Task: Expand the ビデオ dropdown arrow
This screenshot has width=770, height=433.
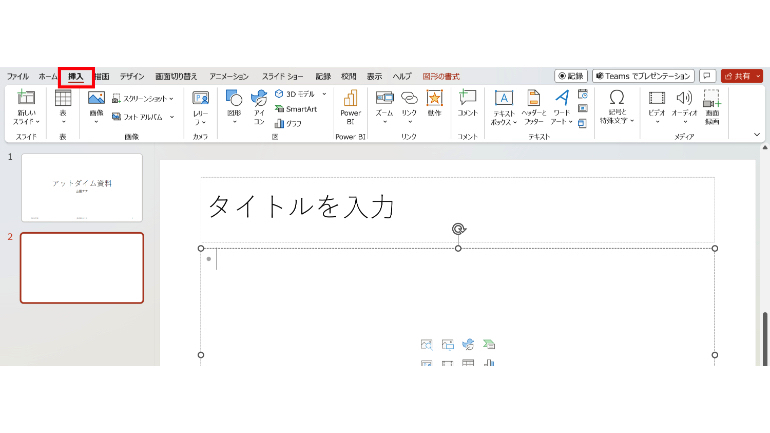Action: pyautogui.click(x=657, y=122)
